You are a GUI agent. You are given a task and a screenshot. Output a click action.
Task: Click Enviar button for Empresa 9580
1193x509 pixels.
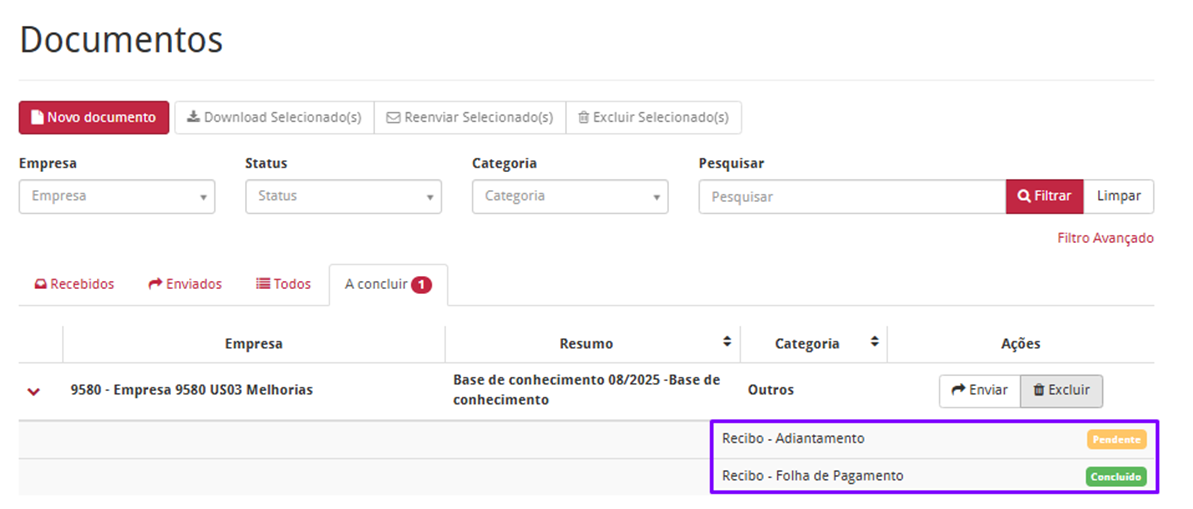[979, 390]
